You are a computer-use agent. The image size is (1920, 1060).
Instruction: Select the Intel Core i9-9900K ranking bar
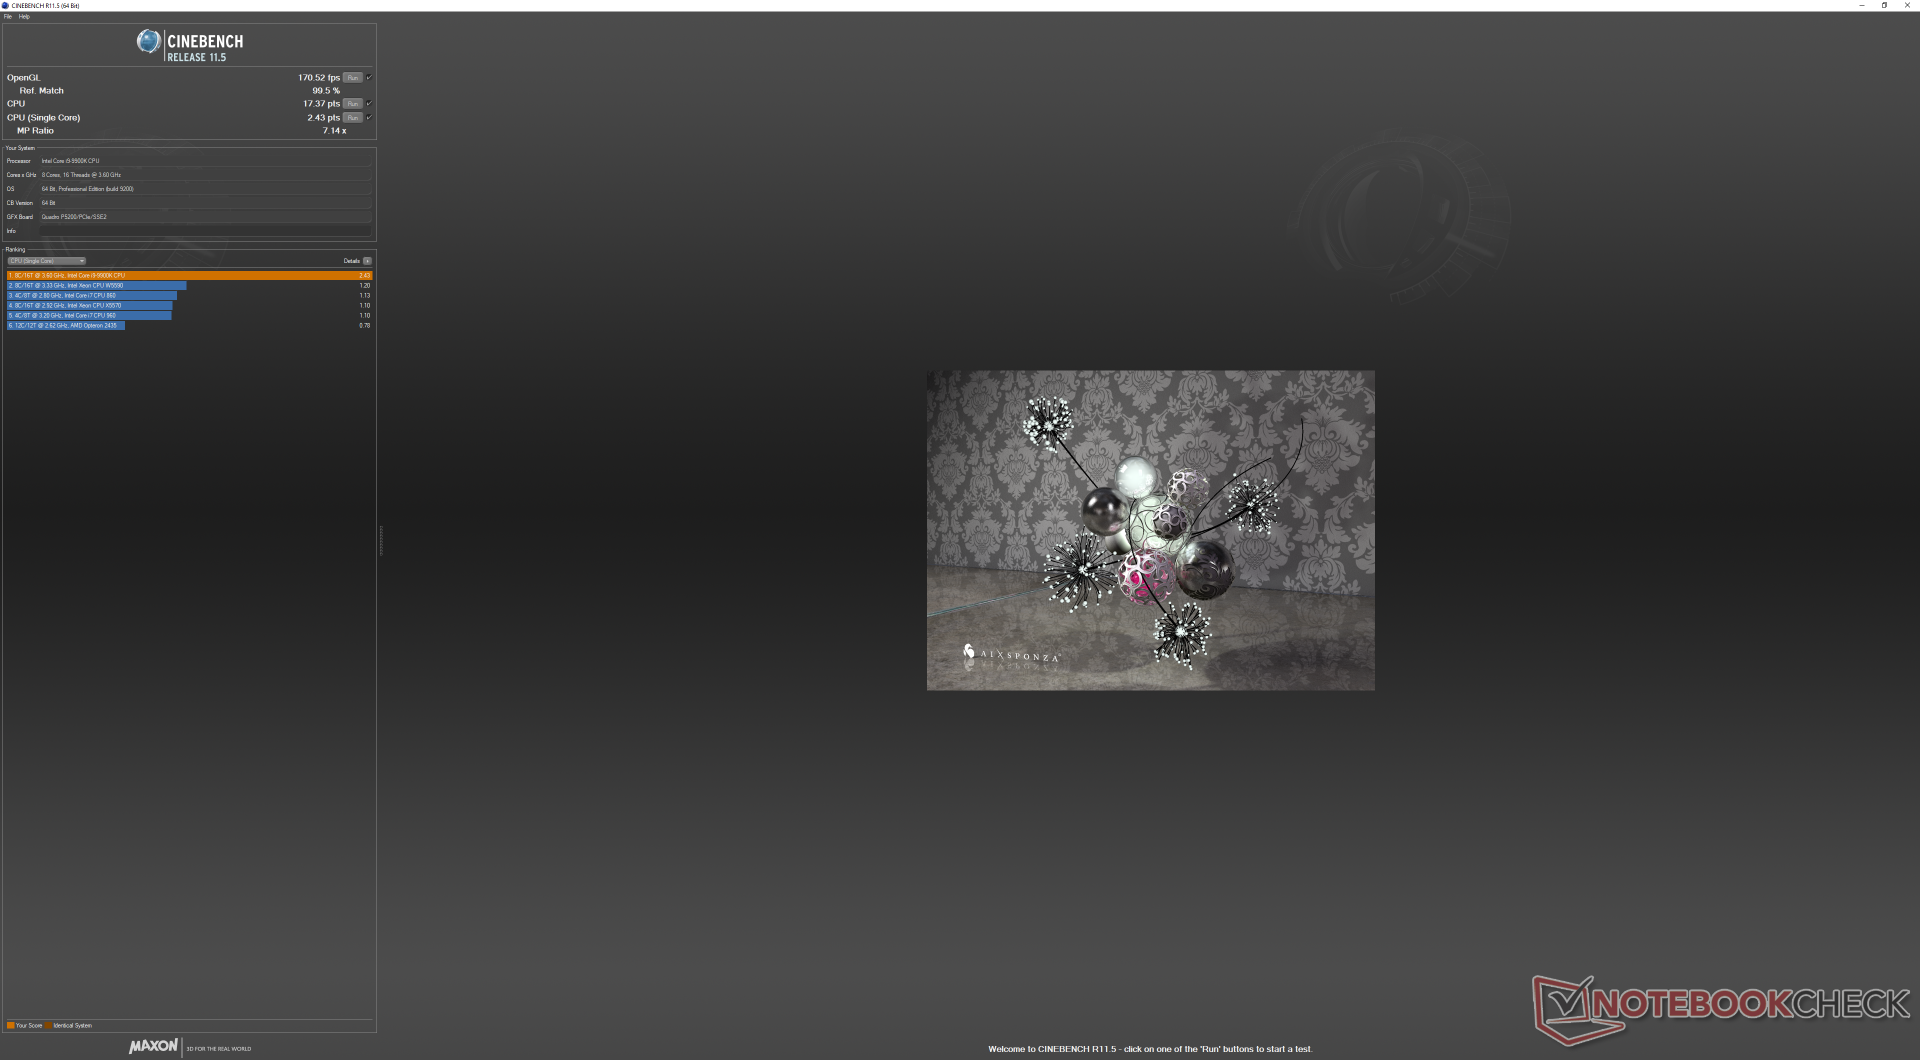pyautogui.click(x=190, y=275)
